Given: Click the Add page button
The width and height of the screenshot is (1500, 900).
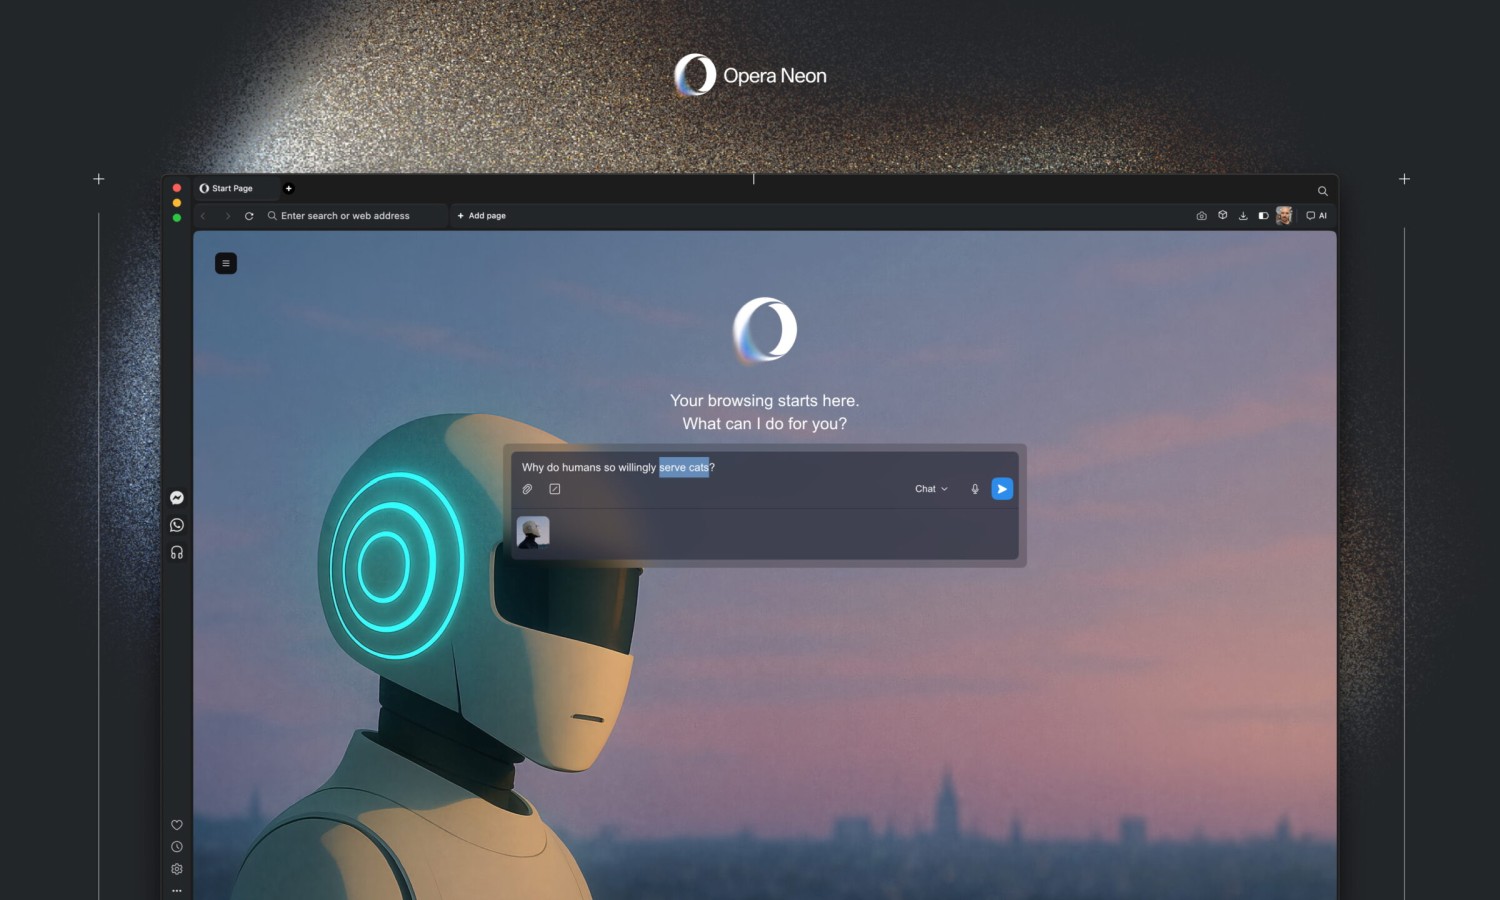Looking at the screenshot, I should pos(482,216).
